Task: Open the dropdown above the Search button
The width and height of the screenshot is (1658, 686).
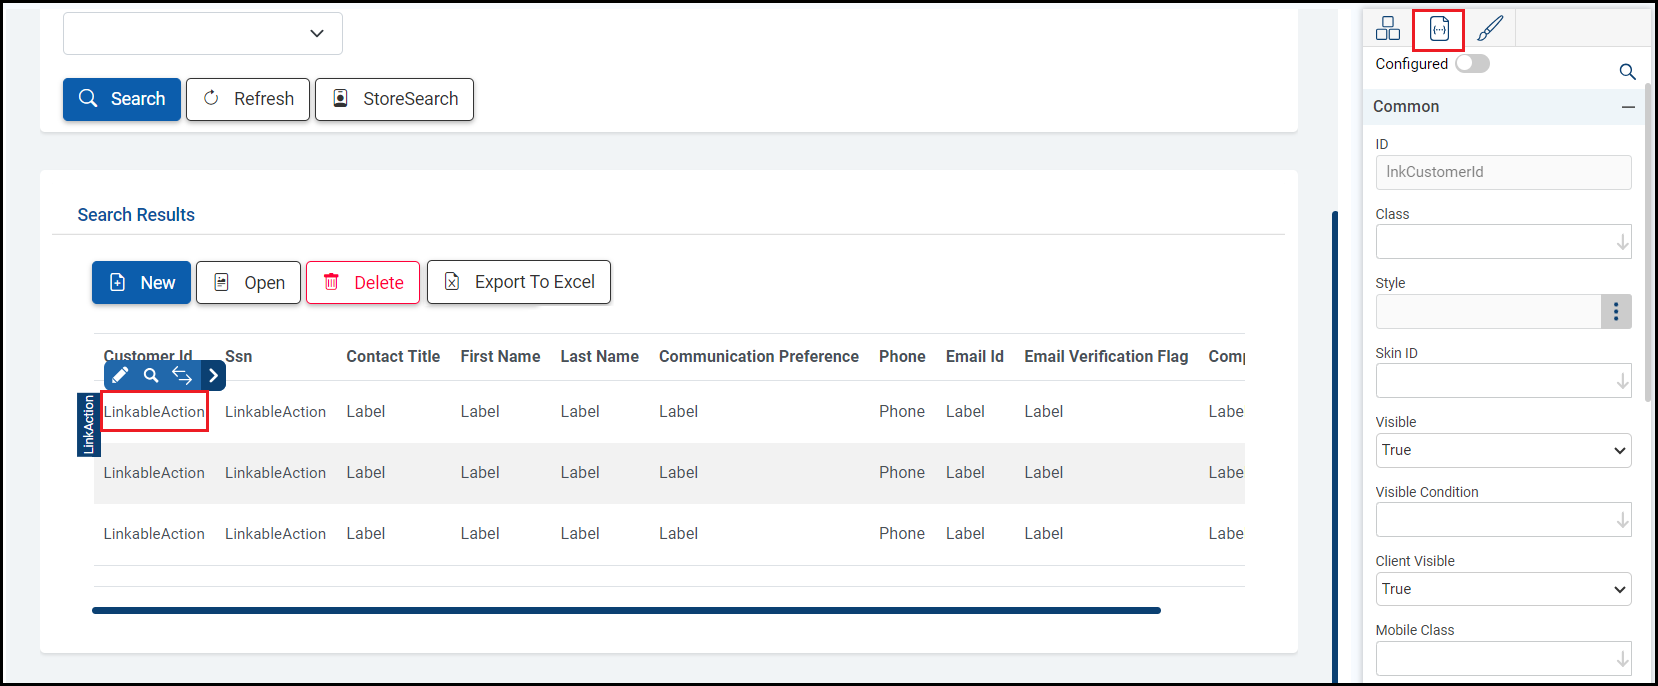Action: pyautogui.click(x=203, y=34)
